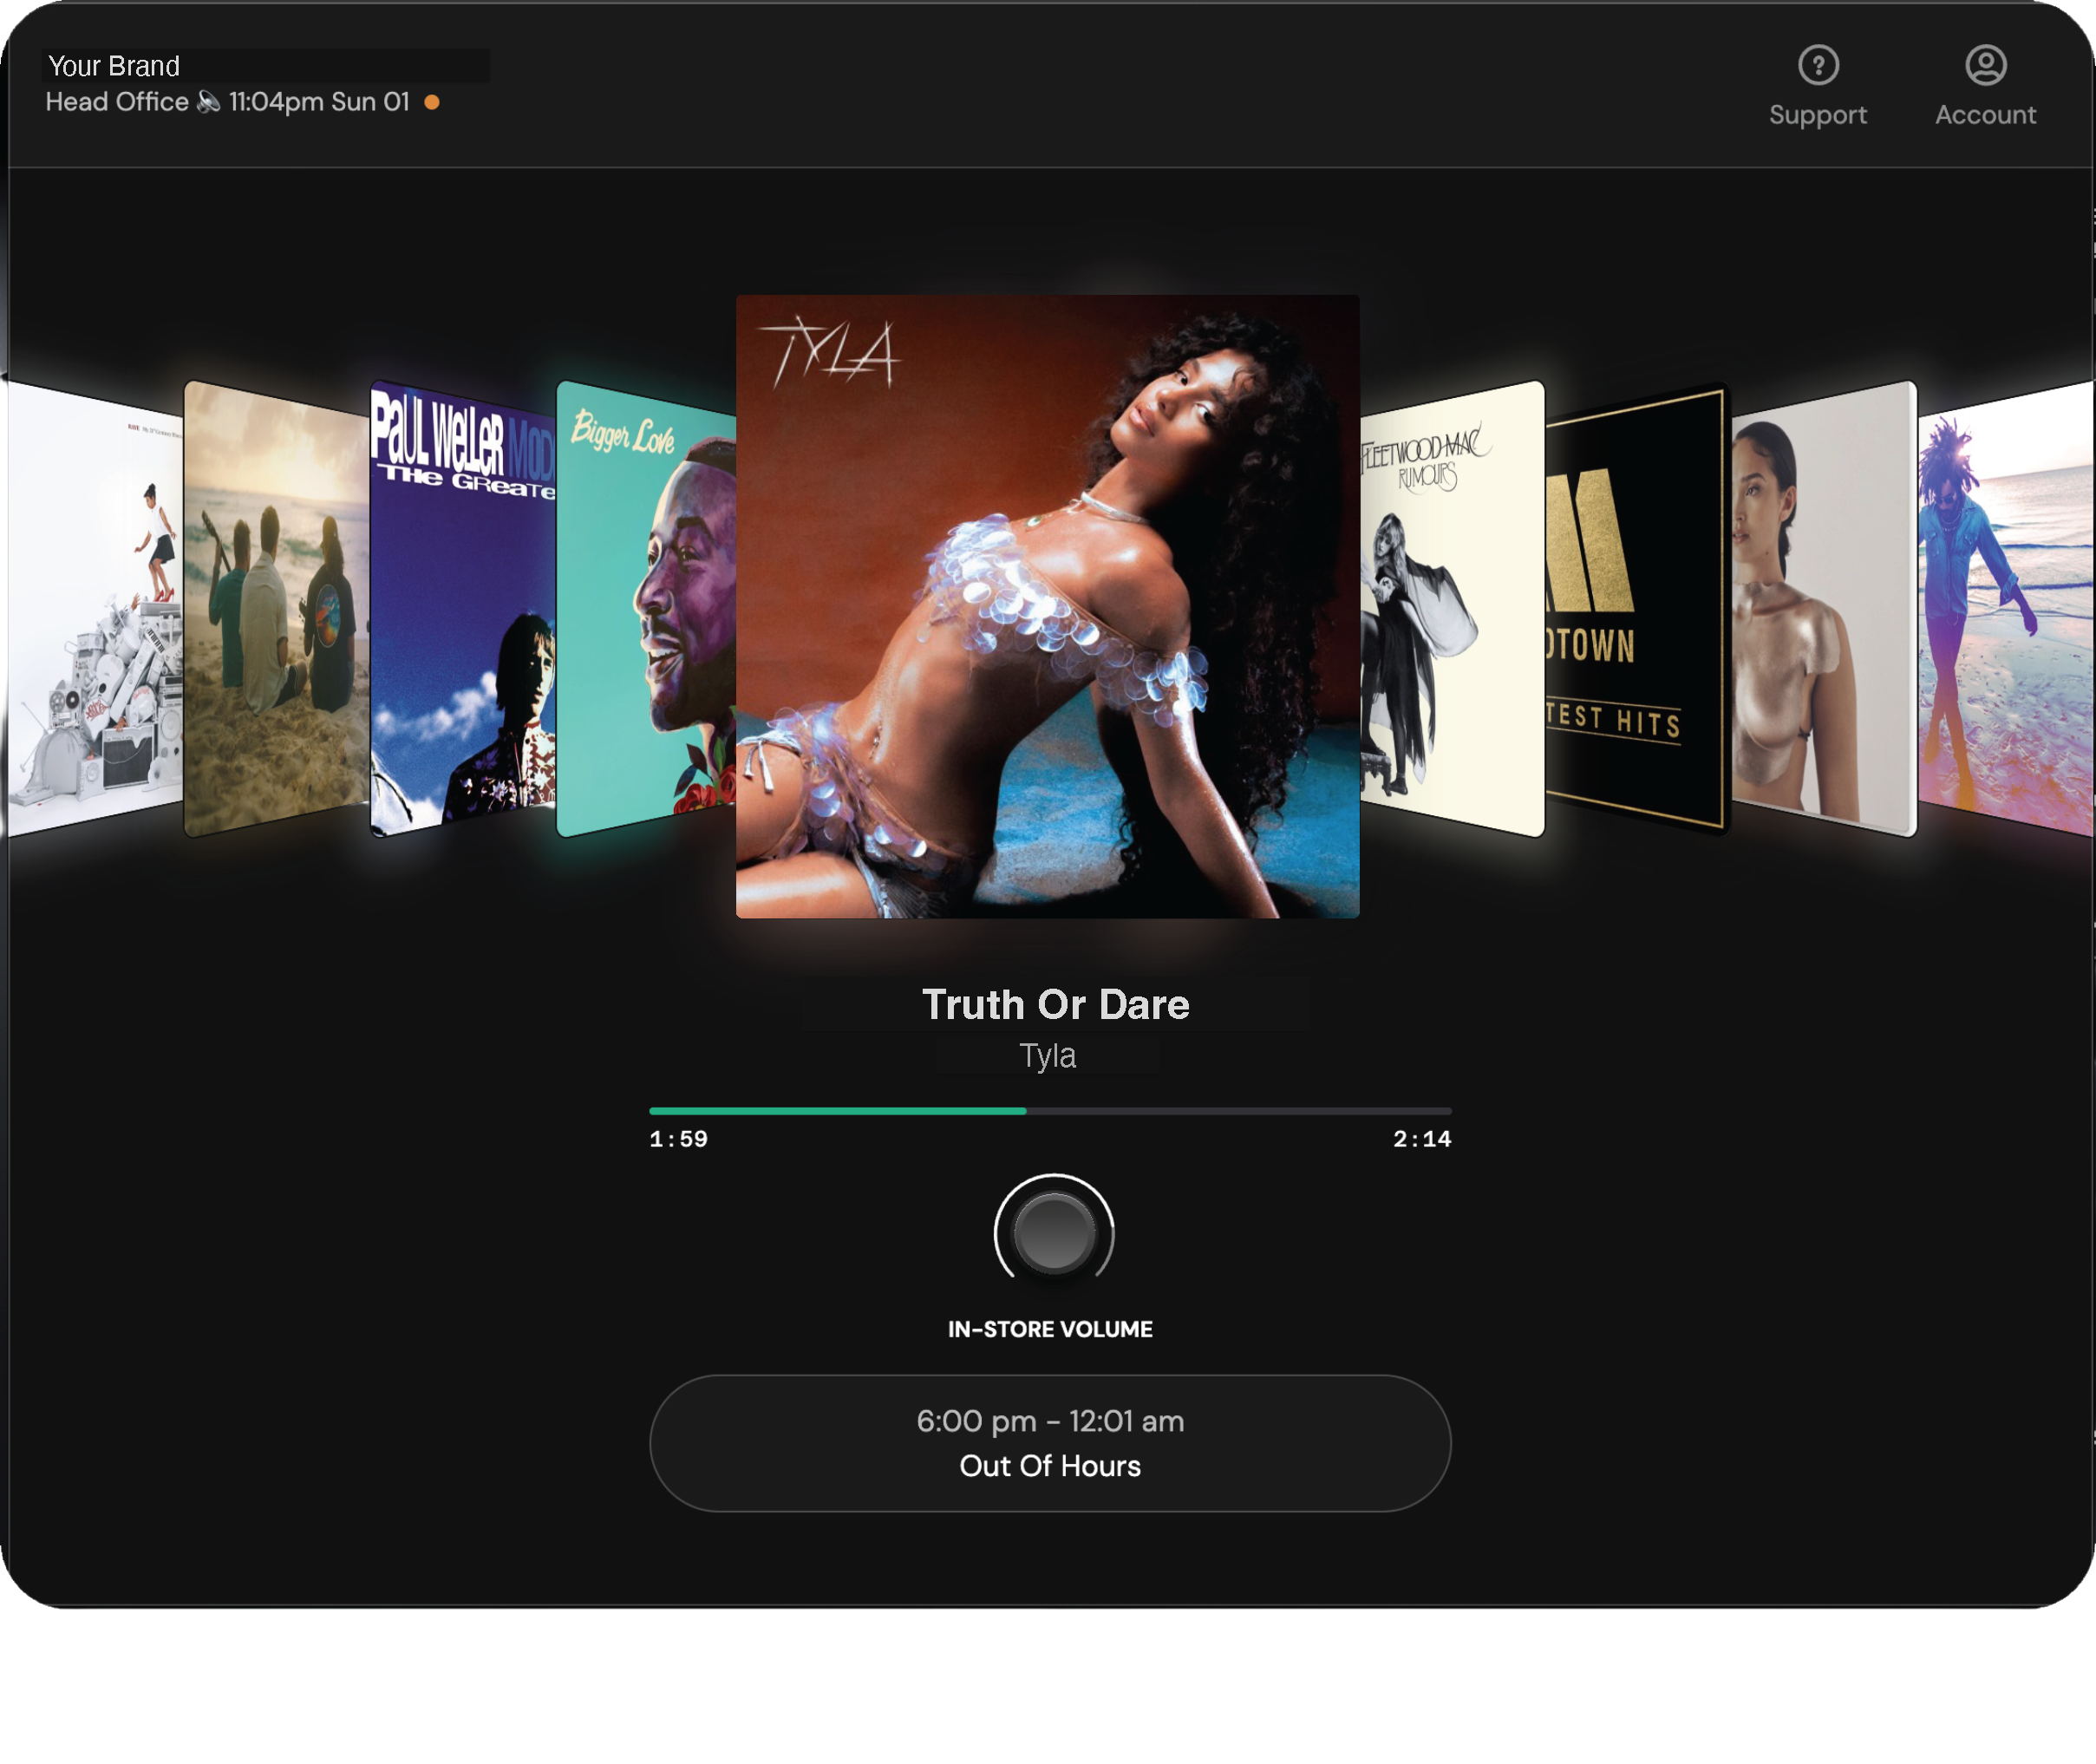The height and width of the screenshot is (1764, 2096).
Task: Click the Head Office location text
Action: coord(117,102)
